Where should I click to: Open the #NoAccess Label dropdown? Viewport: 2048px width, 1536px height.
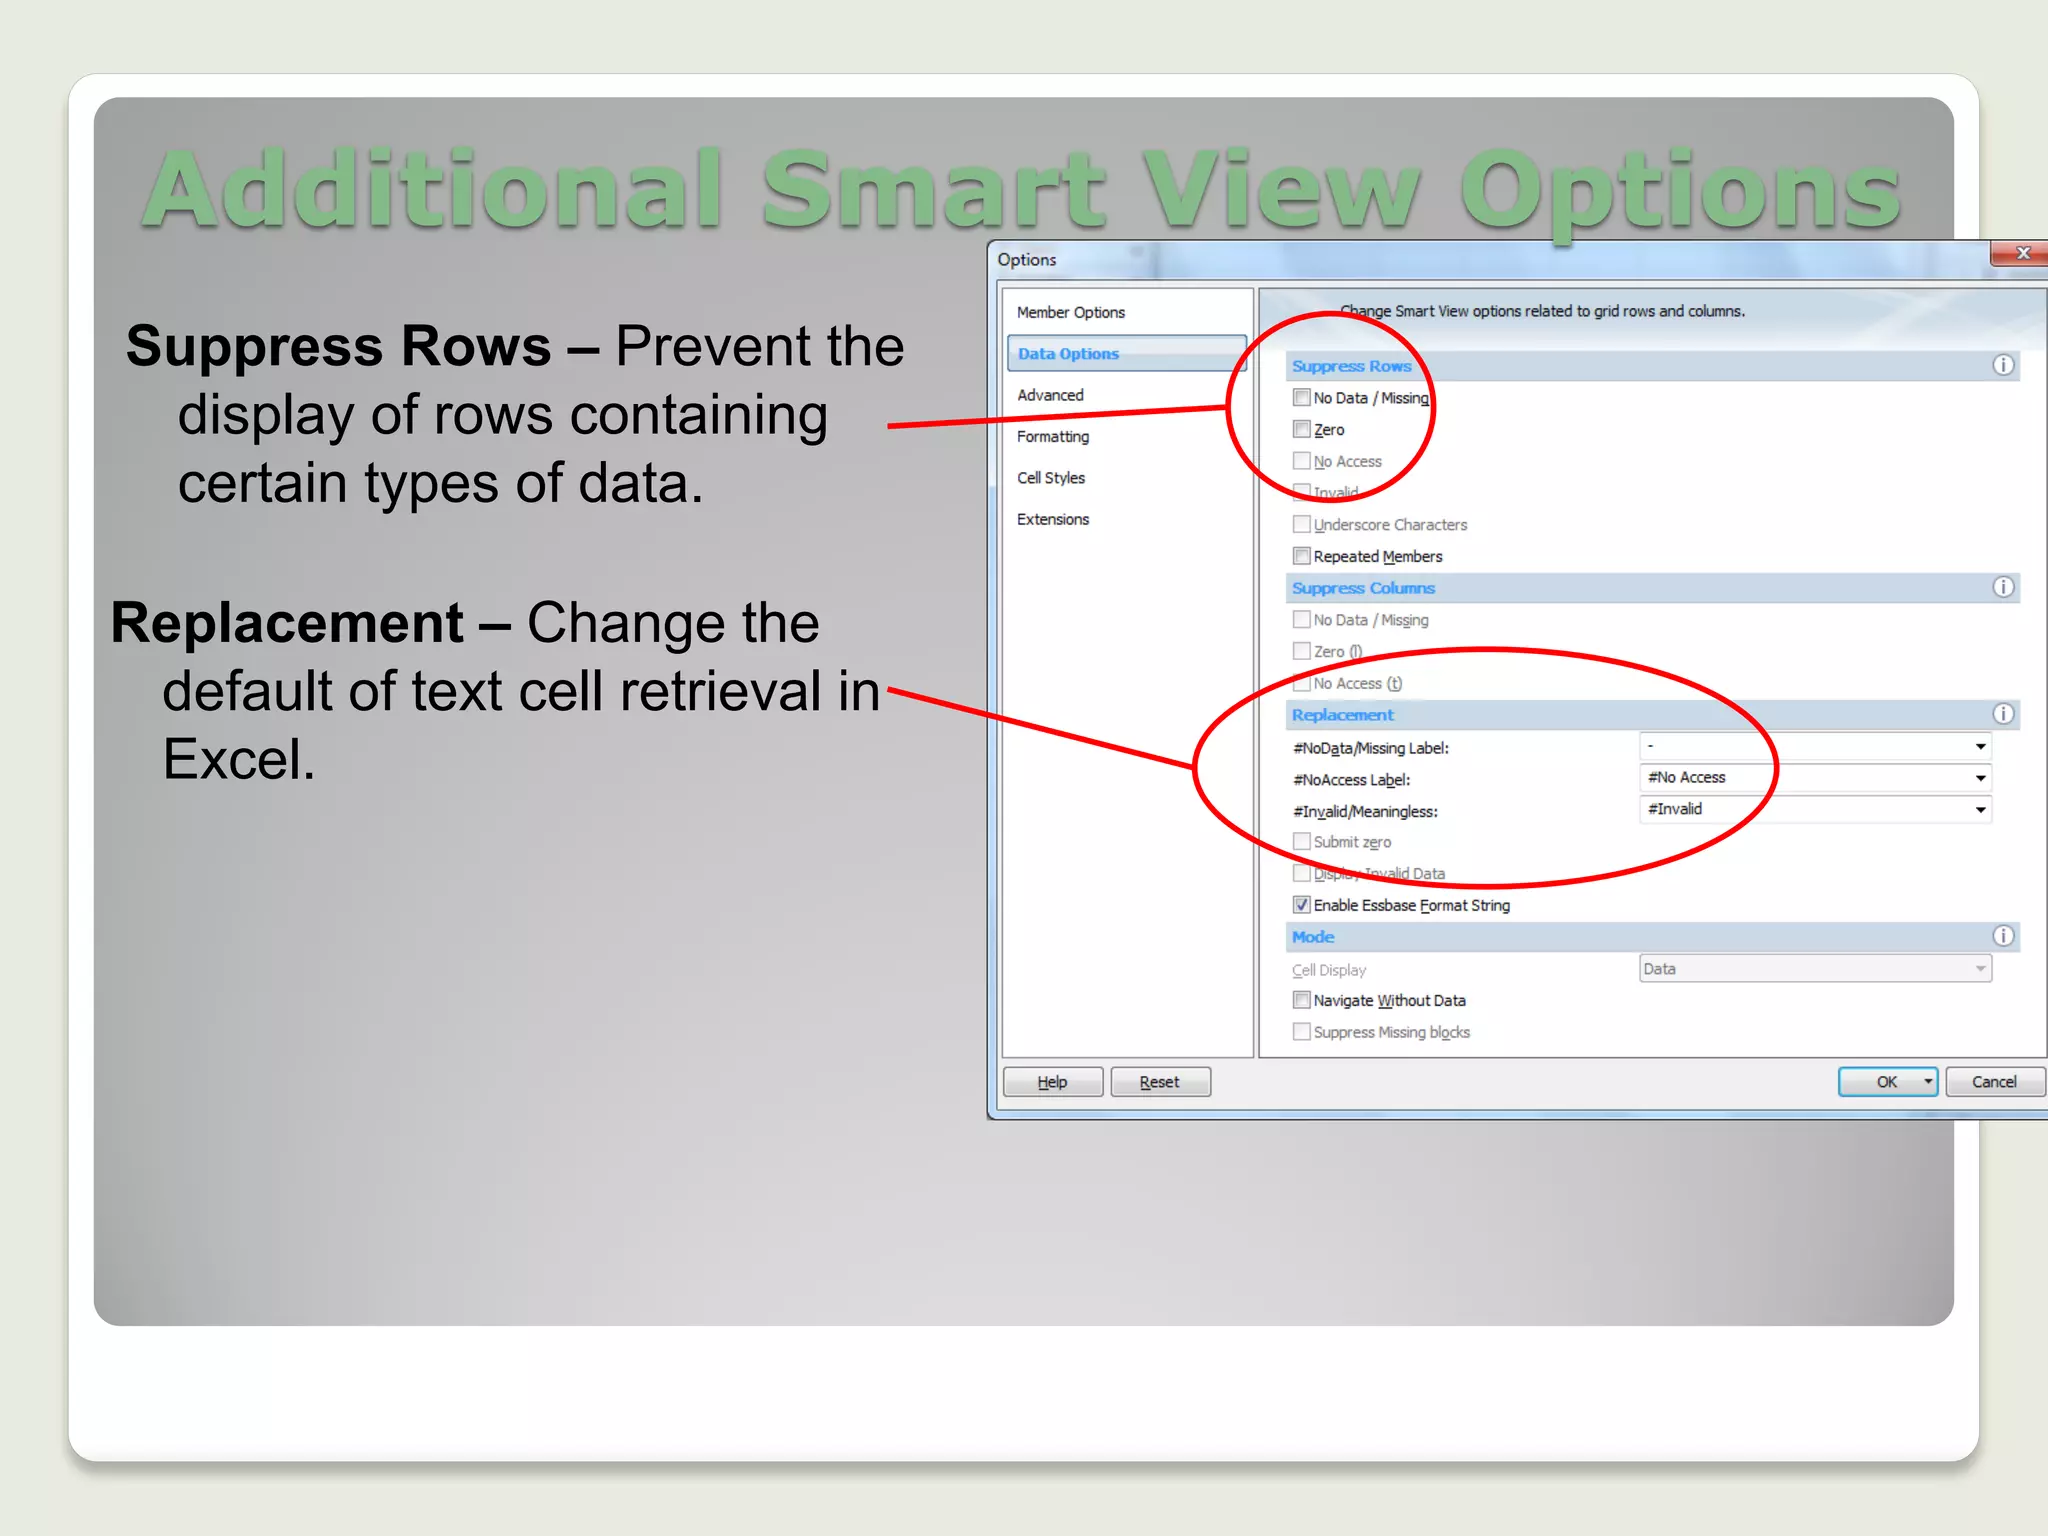(x=1980, y=778)
